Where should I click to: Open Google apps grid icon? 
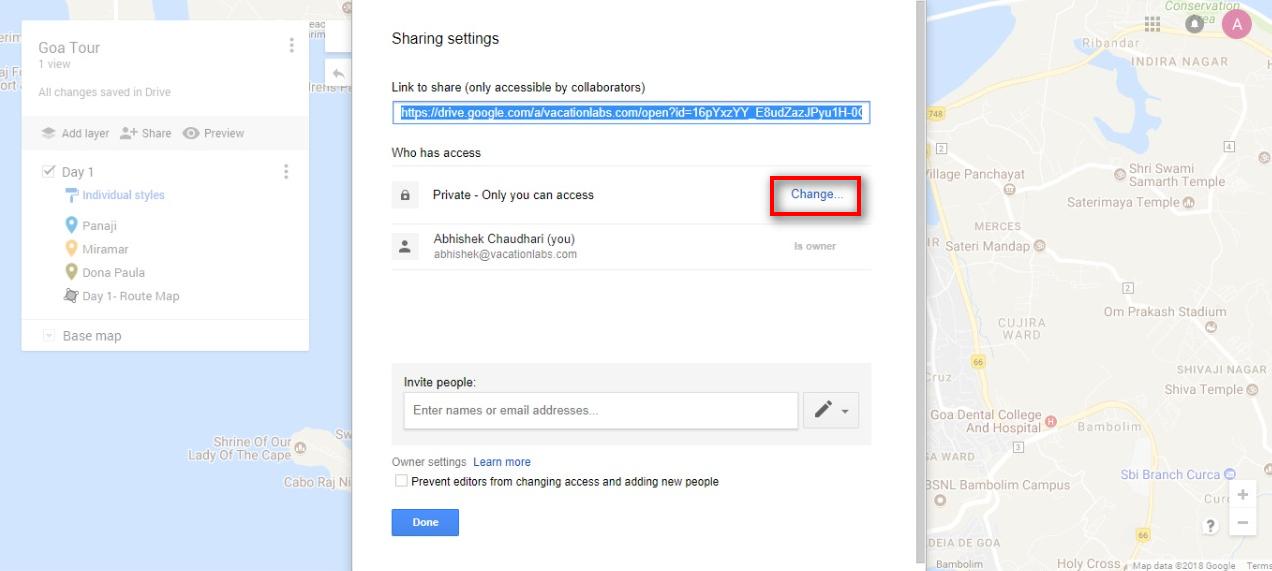(1152, 24)
